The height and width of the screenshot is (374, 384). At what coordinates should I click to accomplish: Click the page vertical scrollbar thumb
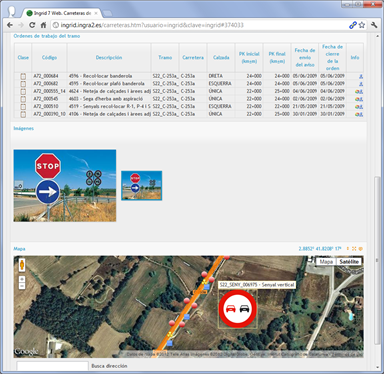[x=377, y=260]
